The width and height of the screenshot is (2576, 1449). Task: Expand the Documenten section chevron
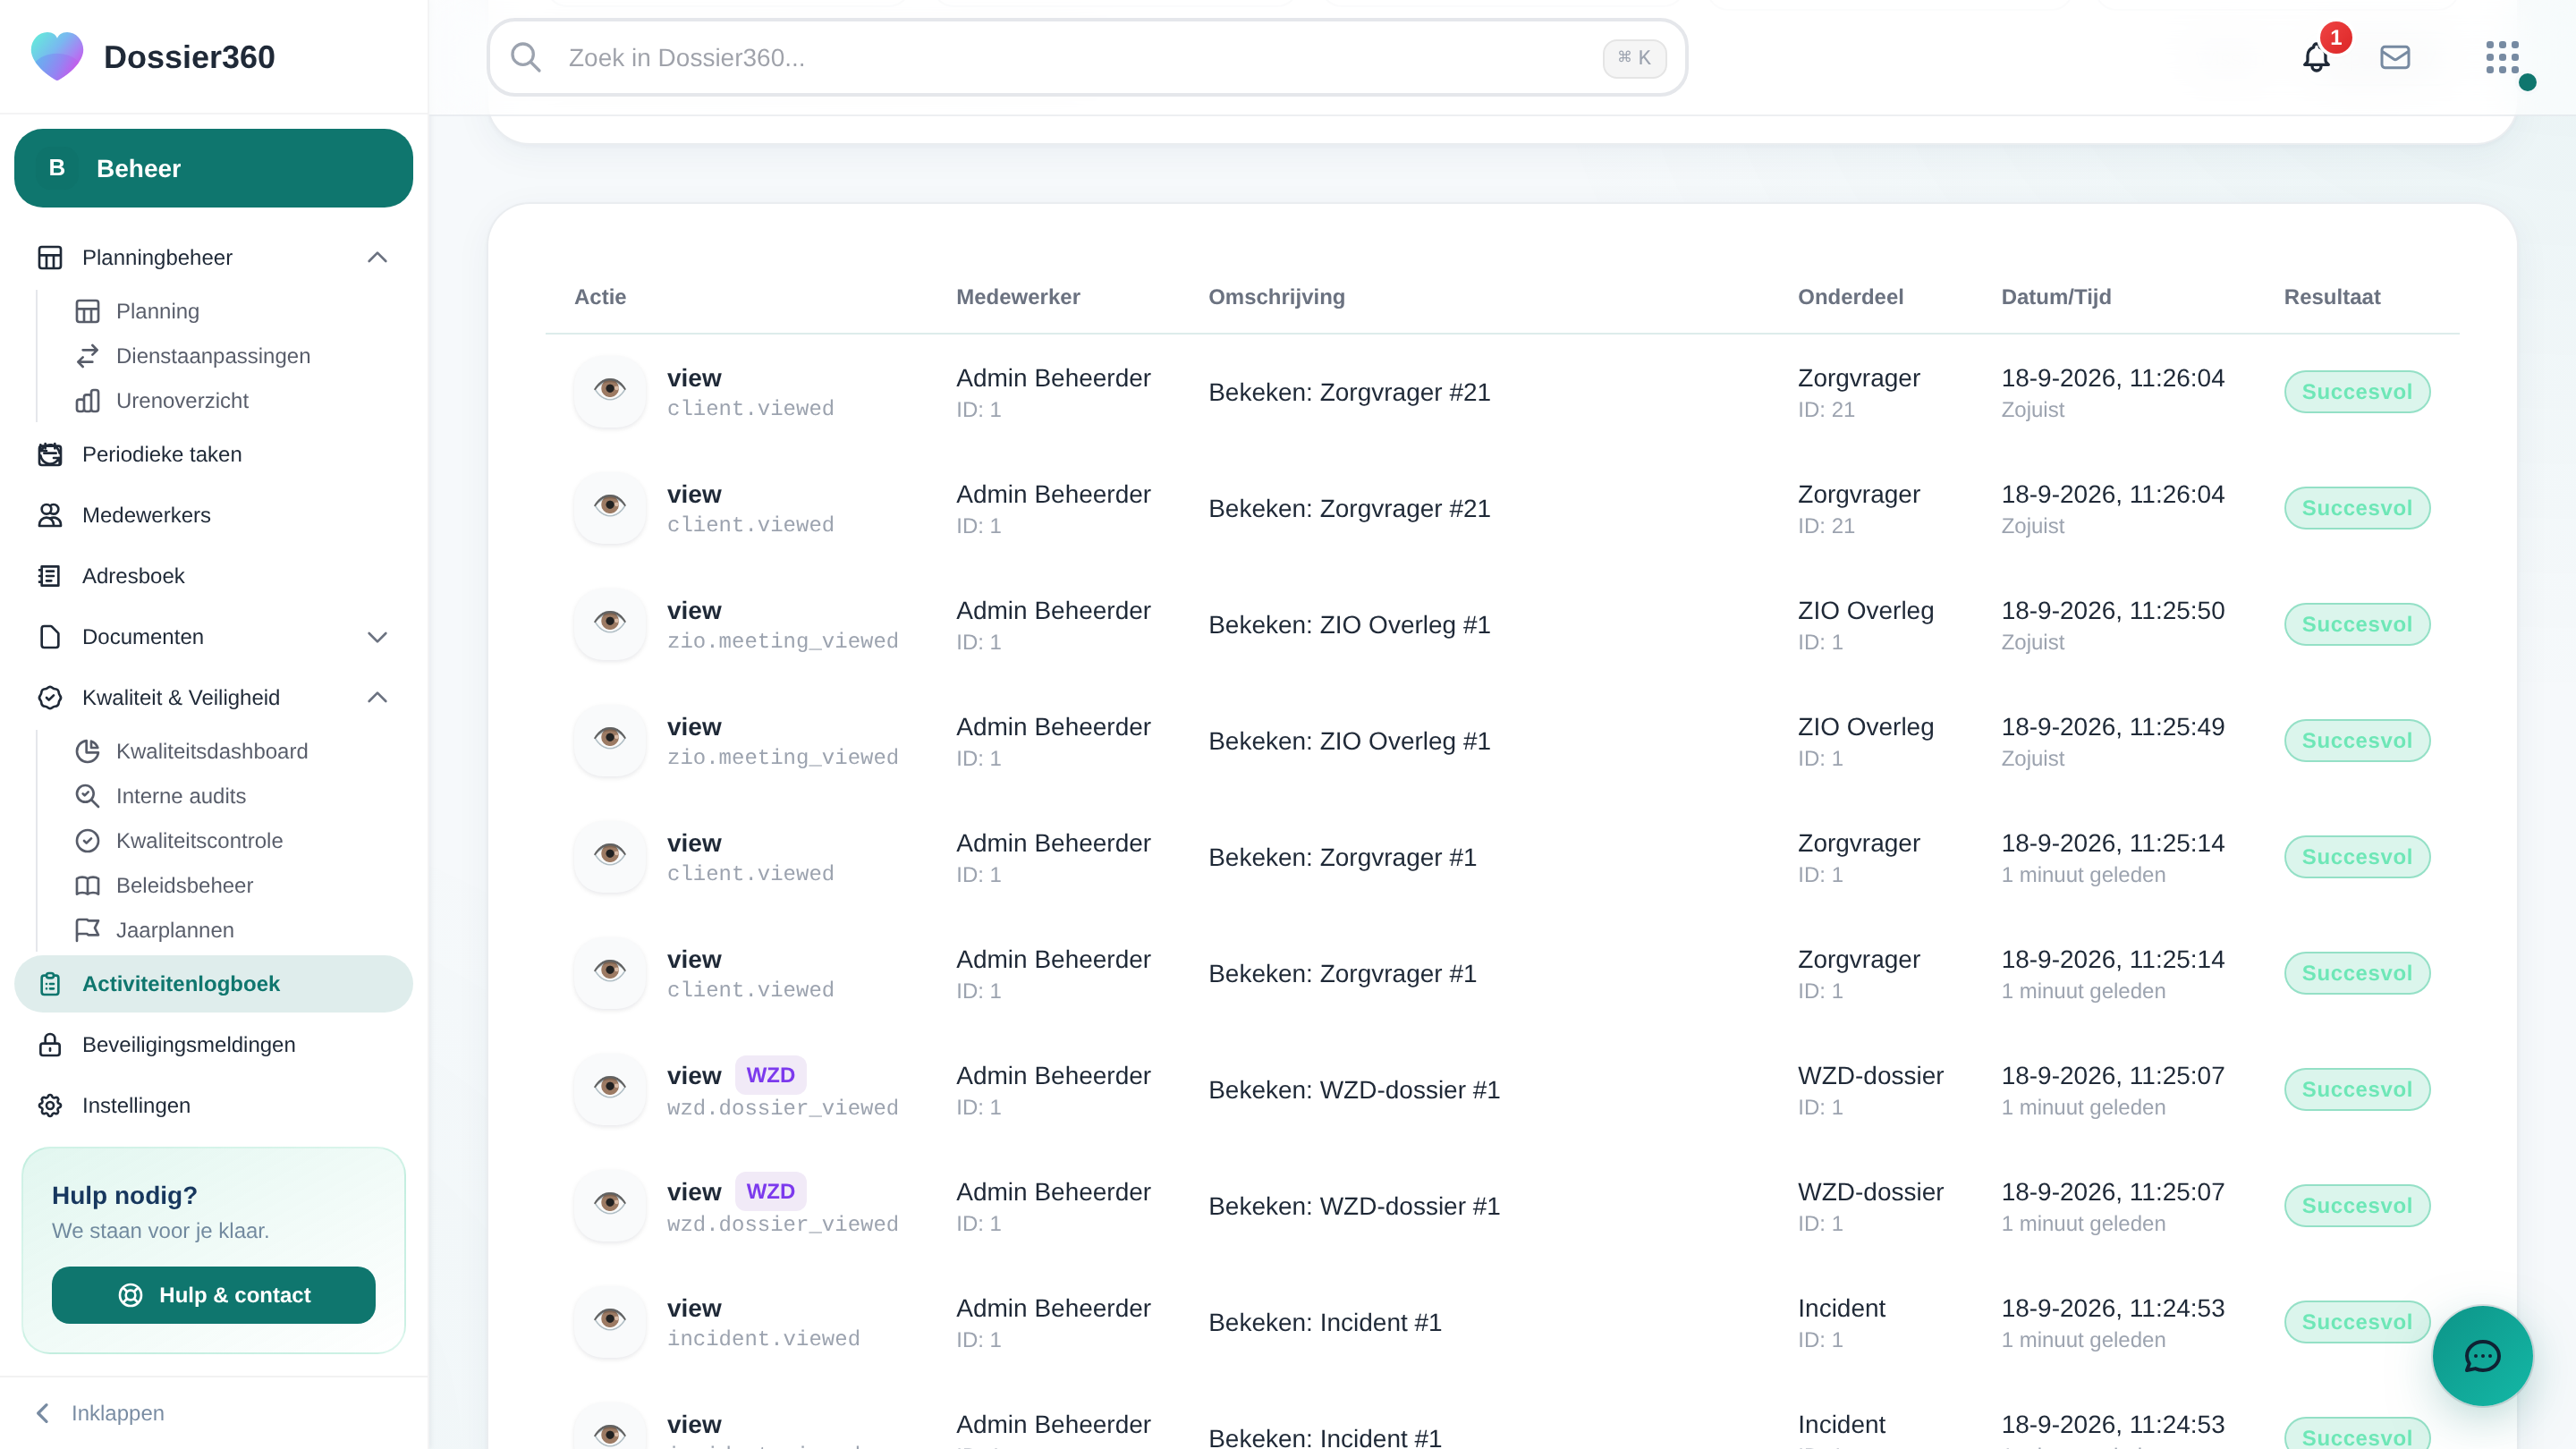tap(377, 637)
